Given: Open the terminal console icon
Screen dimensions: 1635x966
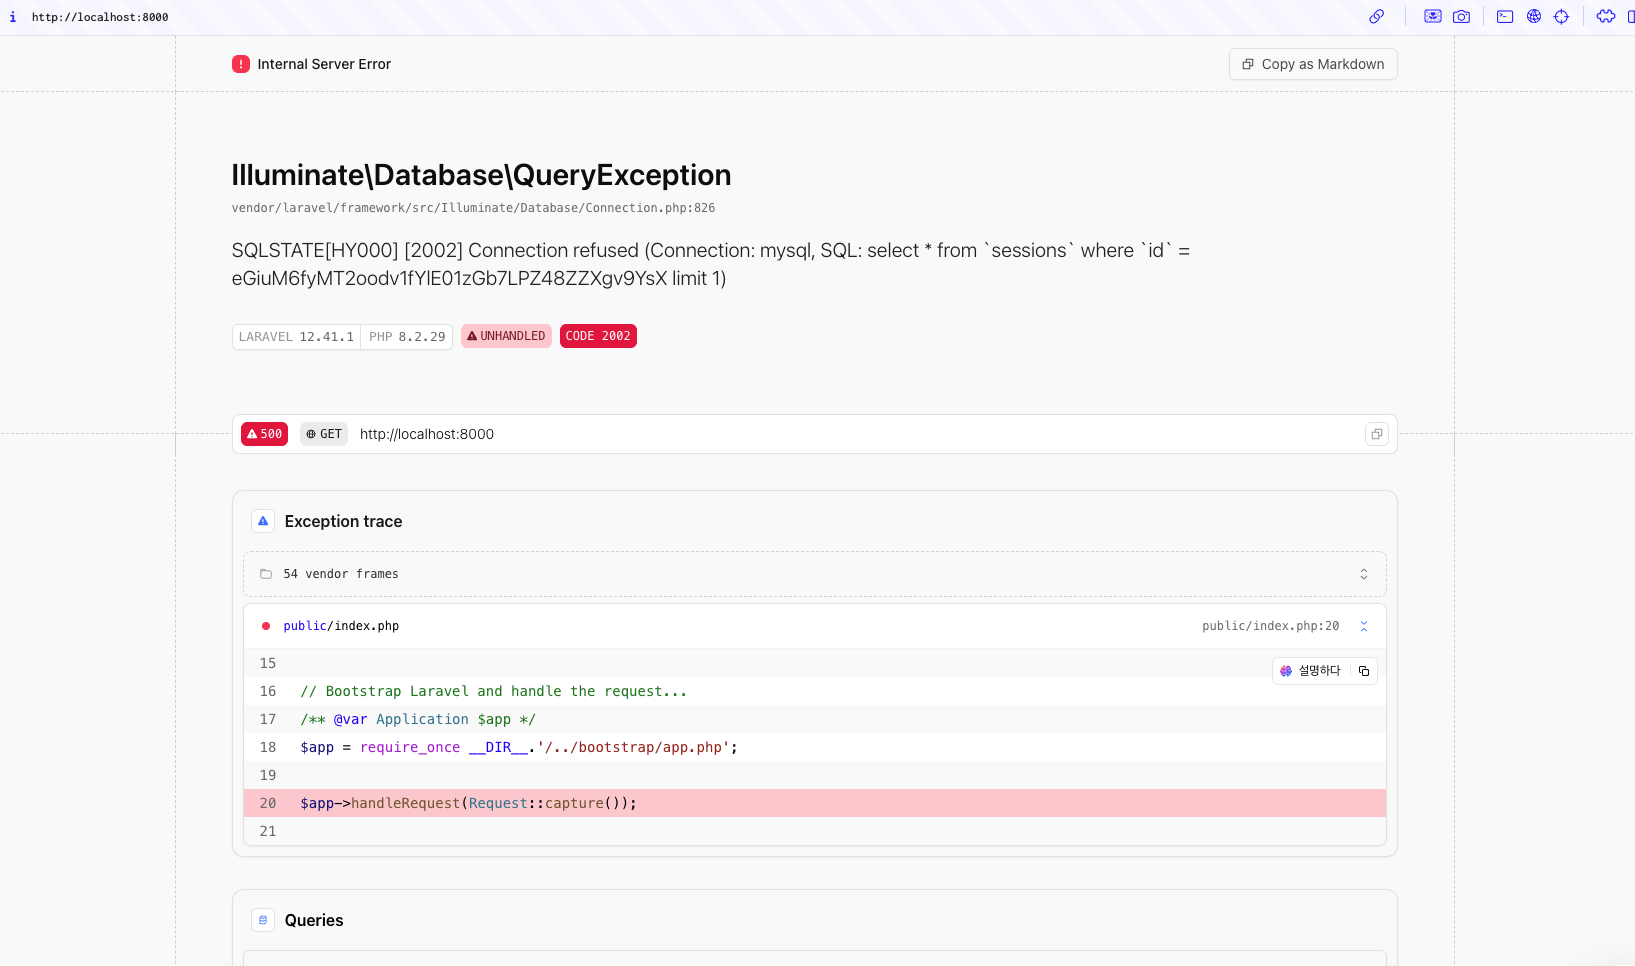Looking at the screenshot, I should point(1505,16).
